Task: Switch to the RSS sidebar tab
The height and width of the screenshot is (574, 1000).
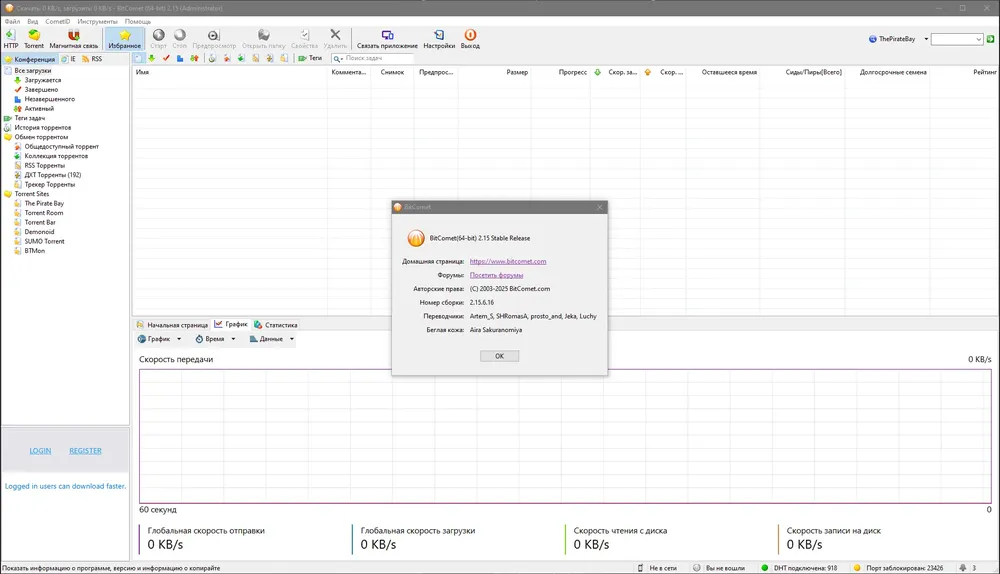Action: pyautogui.click(x=92, y=59)
